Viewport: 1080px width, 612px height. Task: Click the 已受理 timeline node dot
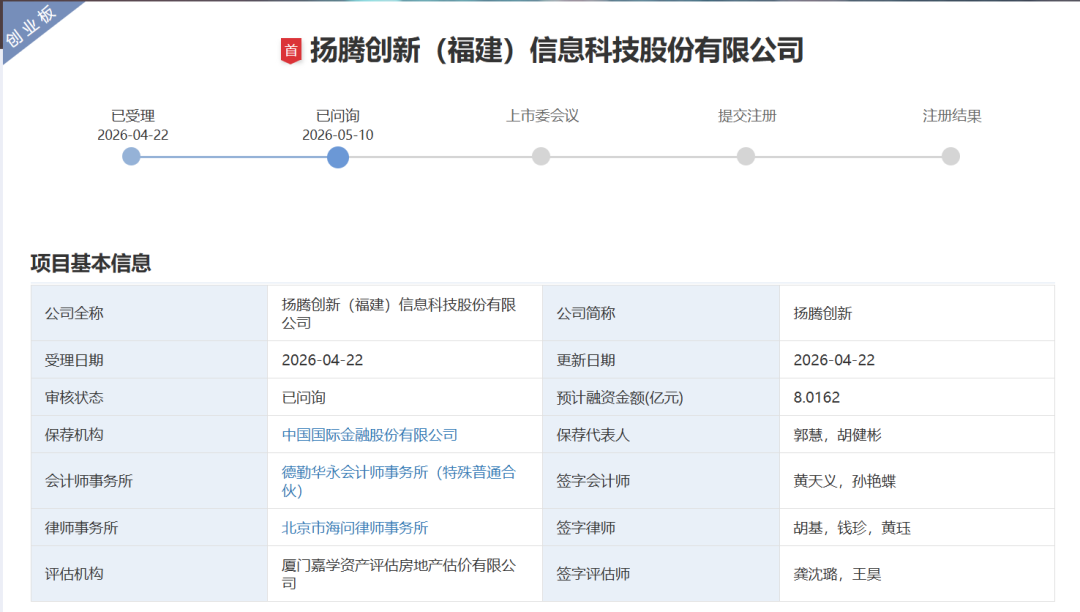click(x=131, y=157)
